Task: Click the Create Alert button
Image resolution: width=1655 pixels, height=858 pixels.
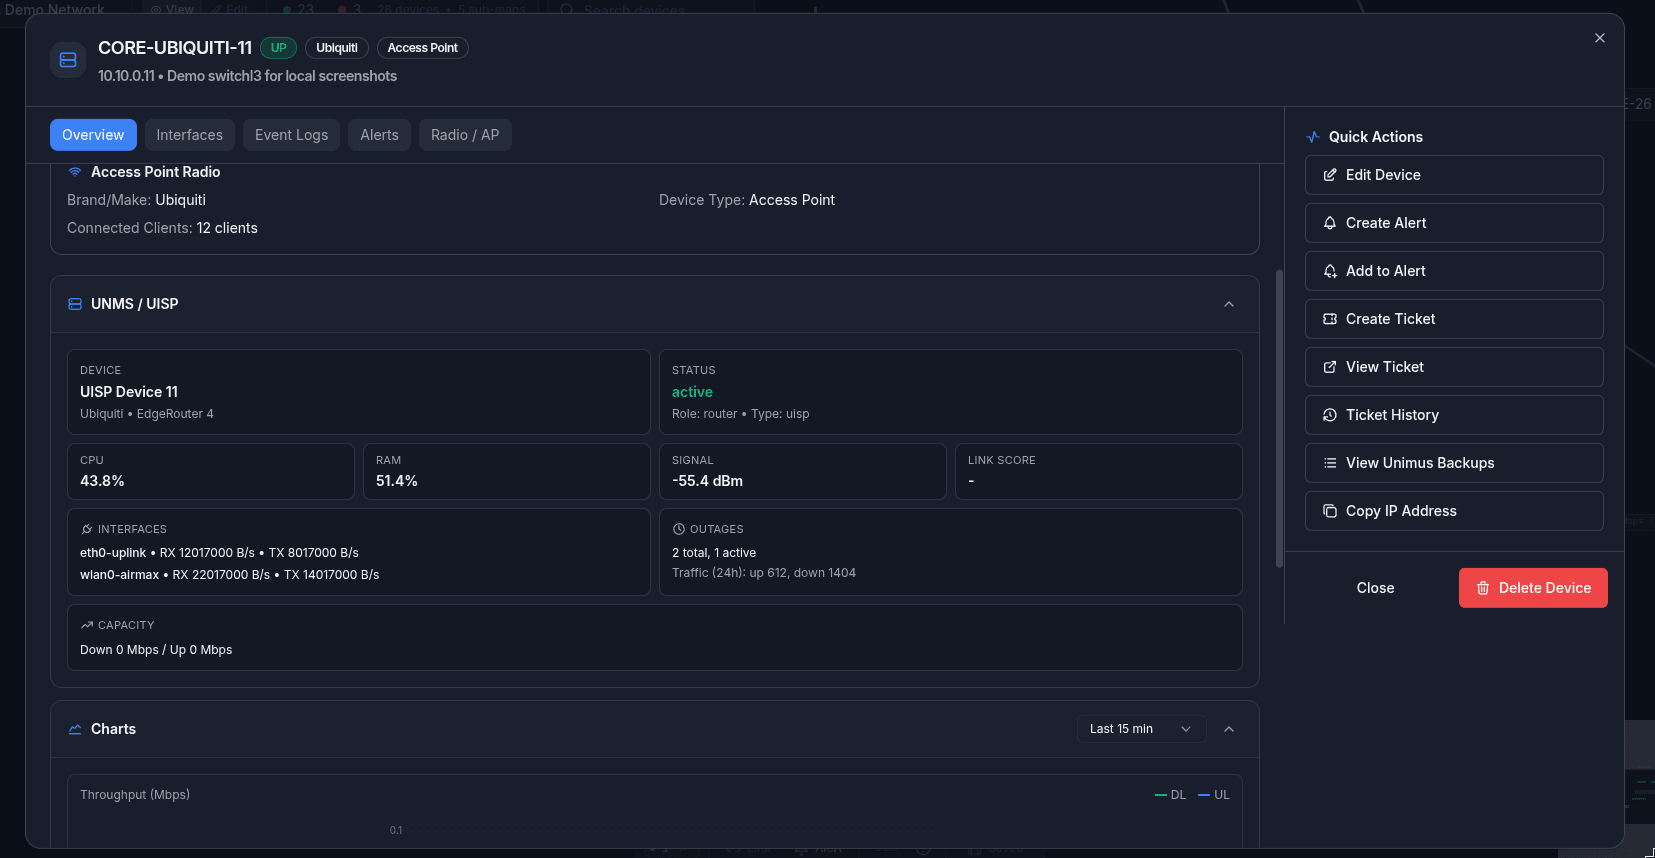Action: coord(1454,223)
